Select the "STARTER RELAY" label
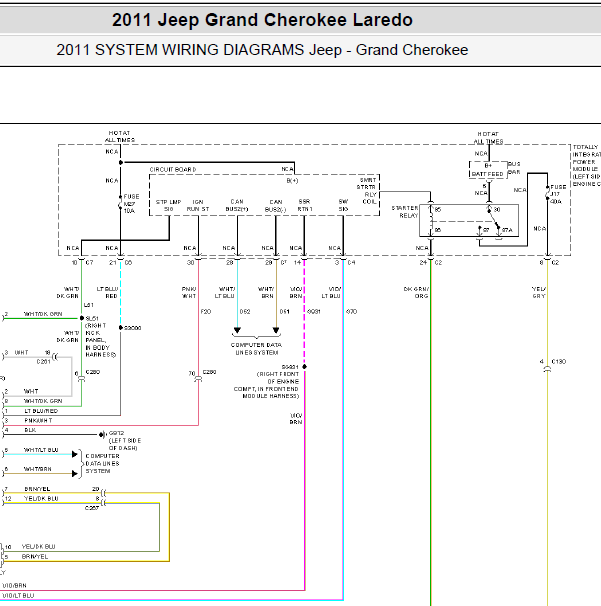The height and width of the screenshot is (606, 601). click(x=405, y=212)
